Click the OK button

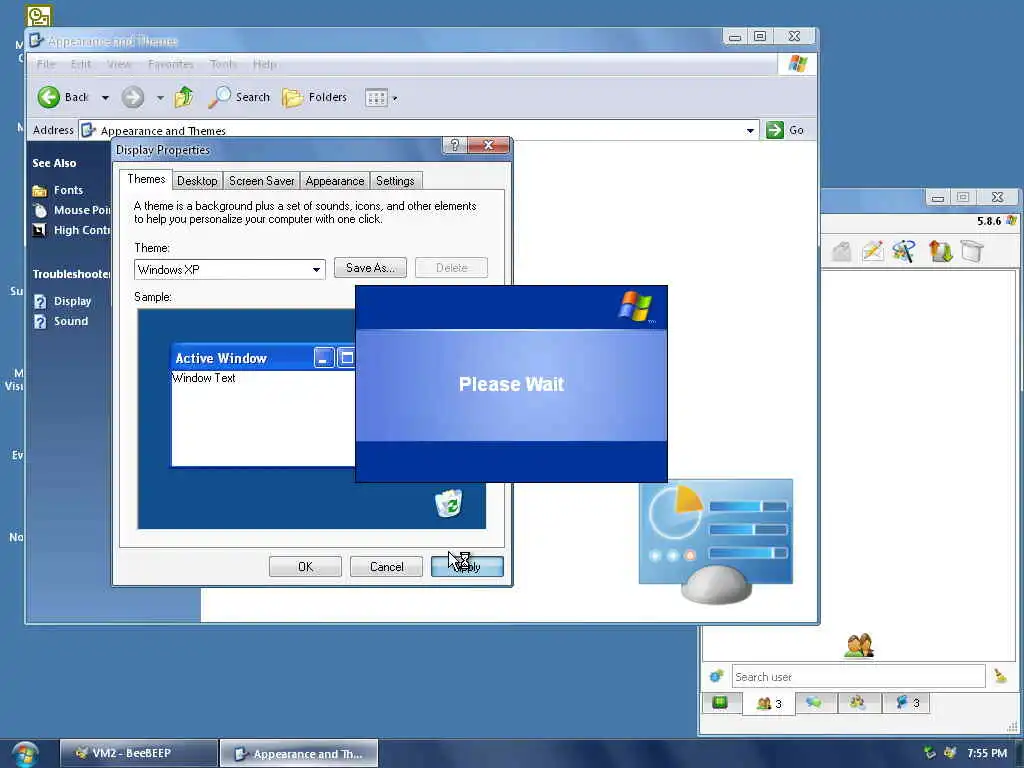click(x=305, y=567)
